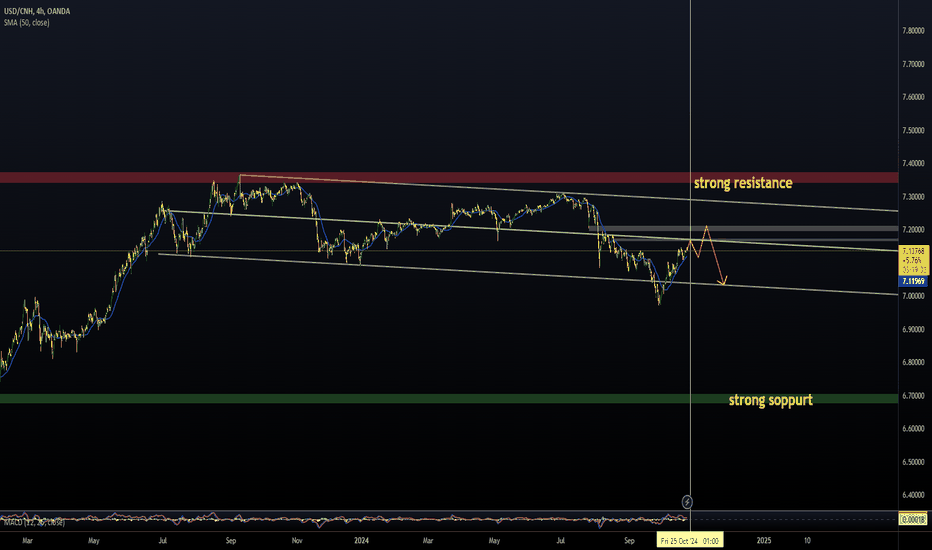Click the 6.70000 price axis label

(913, 395)
